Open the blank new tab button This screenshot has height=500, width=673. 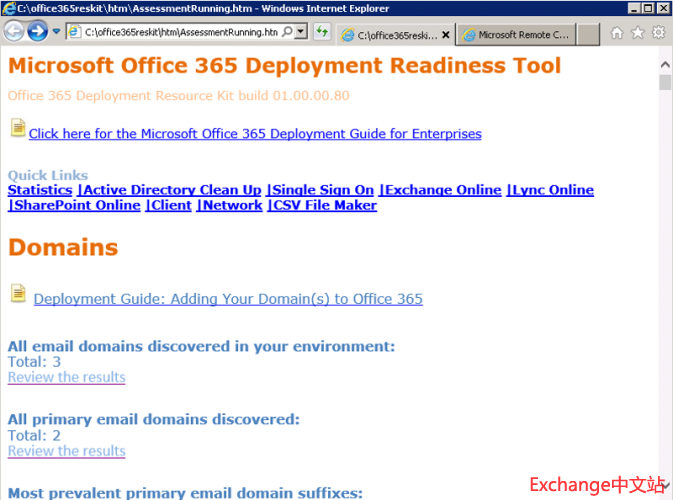[x=588, y=34]
